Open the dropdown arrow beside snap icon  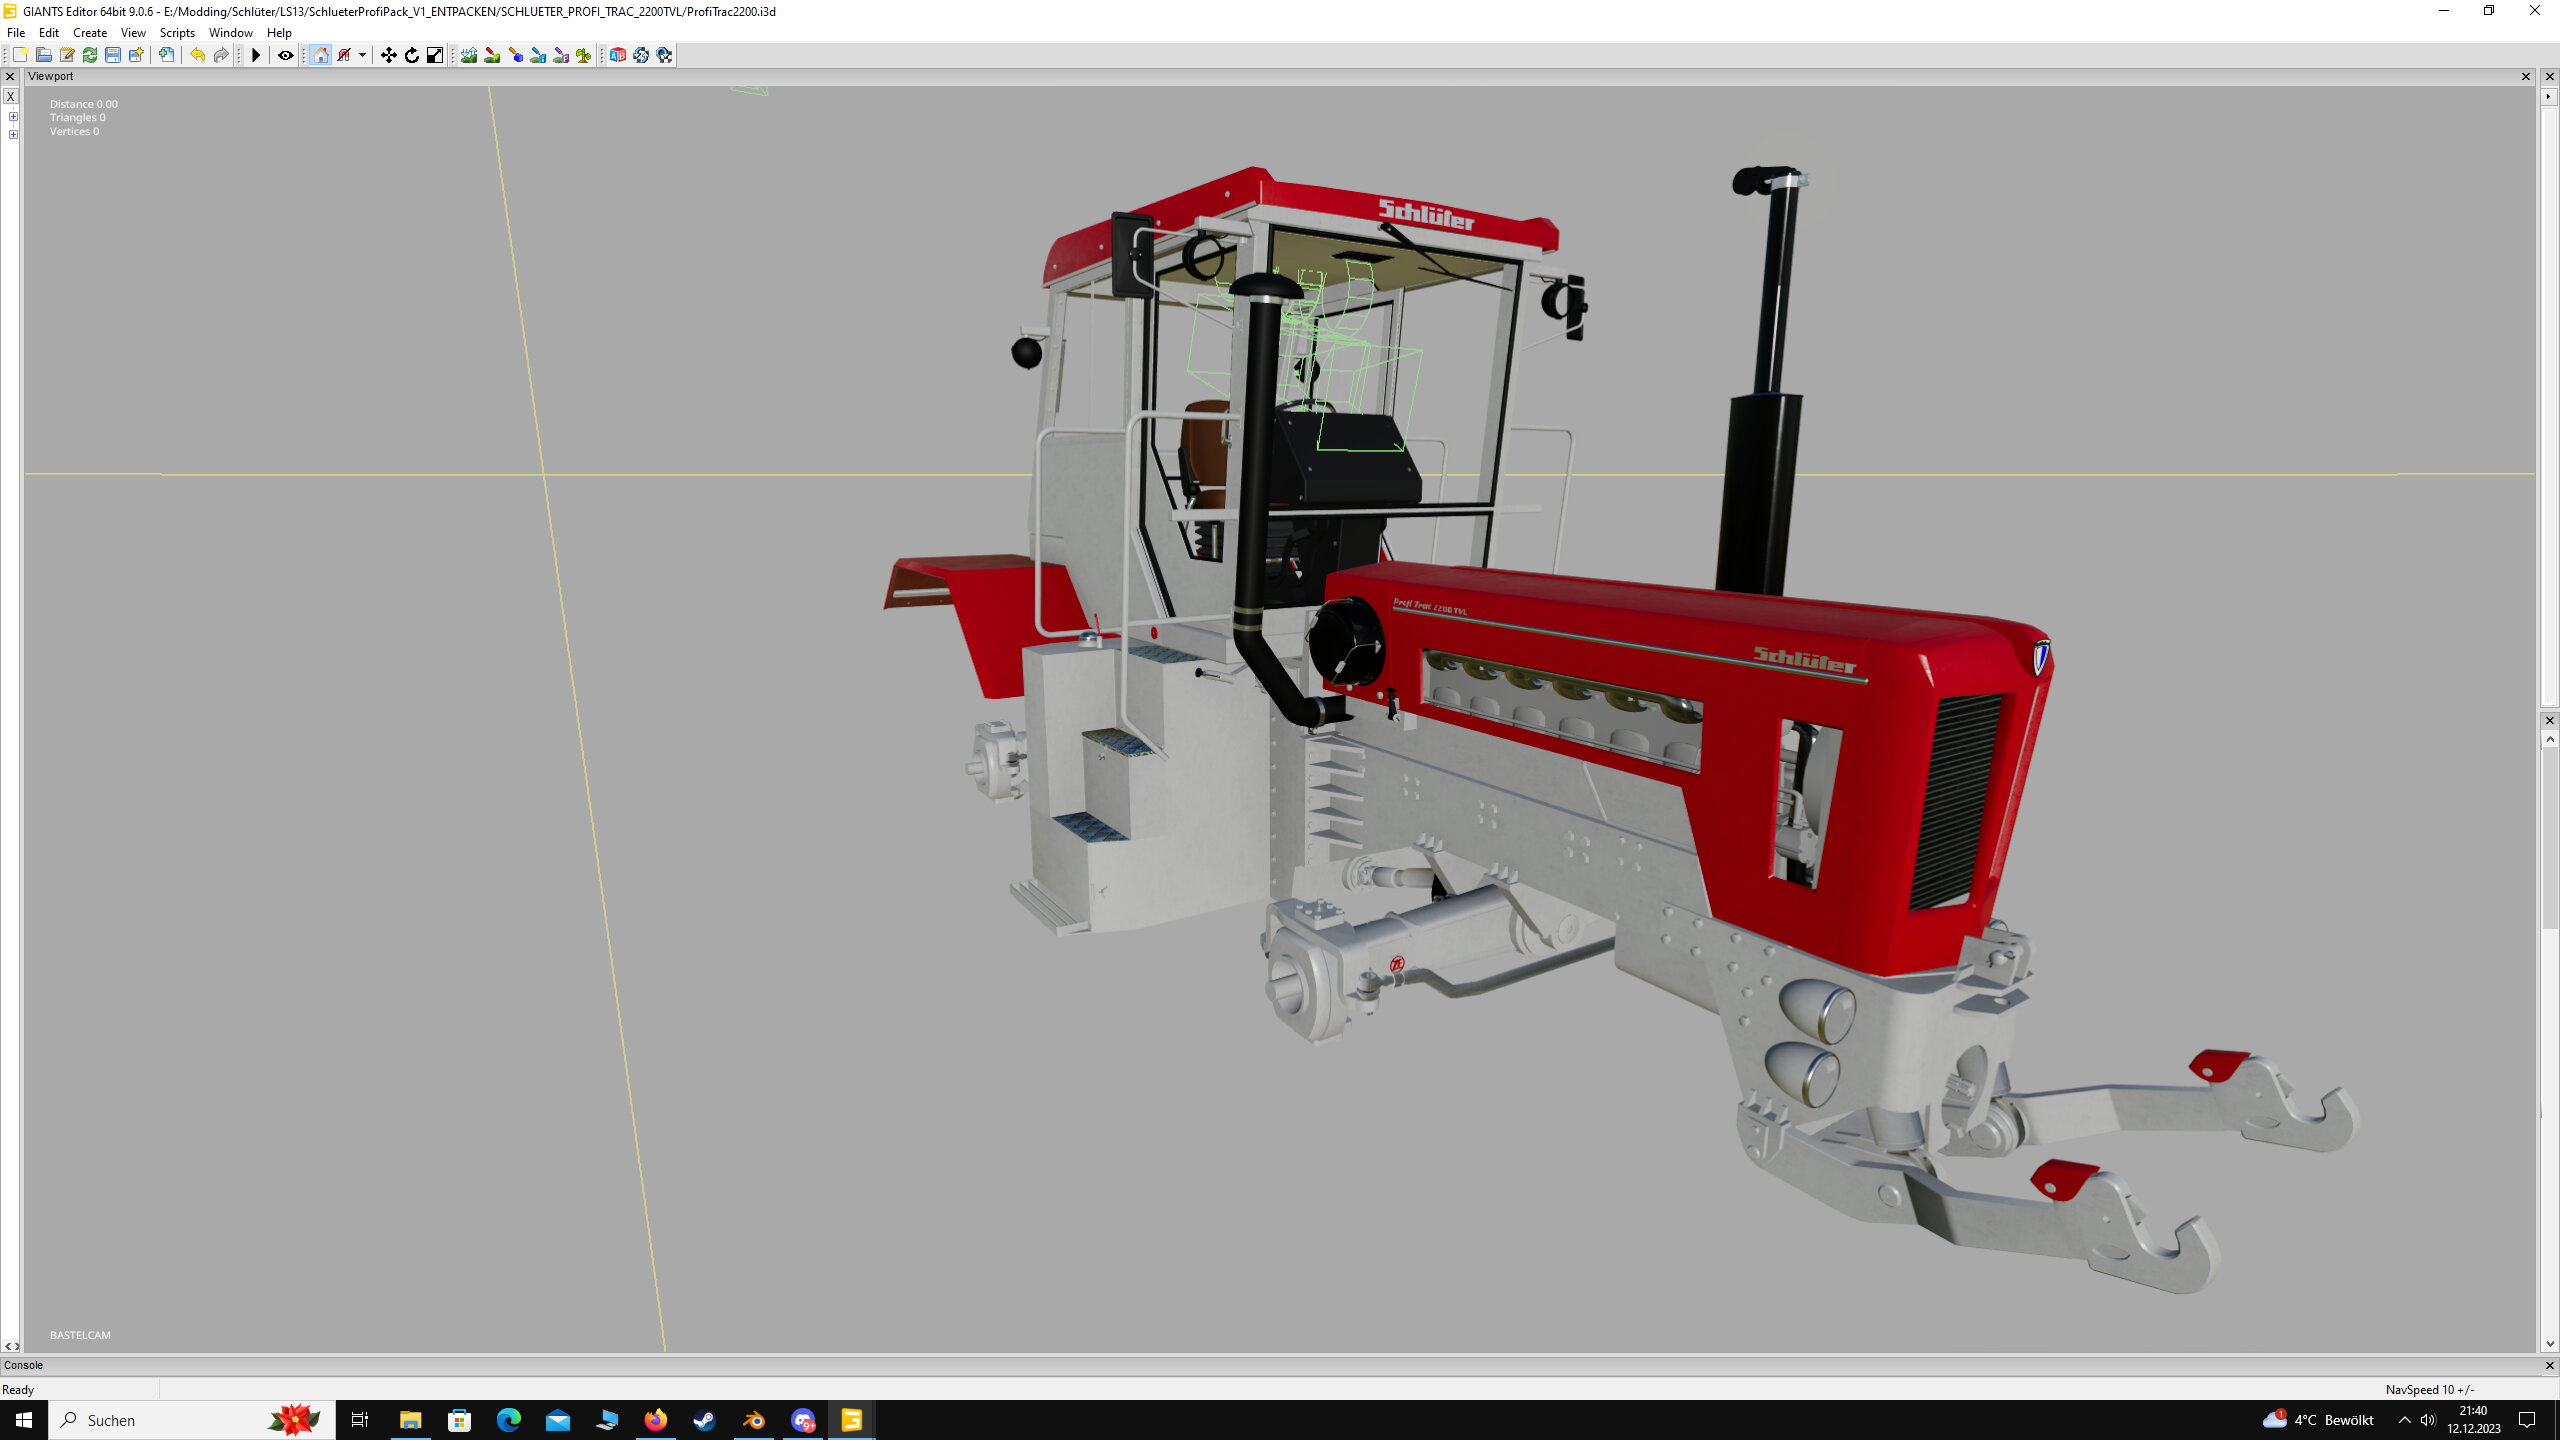(x=362, y=55)
